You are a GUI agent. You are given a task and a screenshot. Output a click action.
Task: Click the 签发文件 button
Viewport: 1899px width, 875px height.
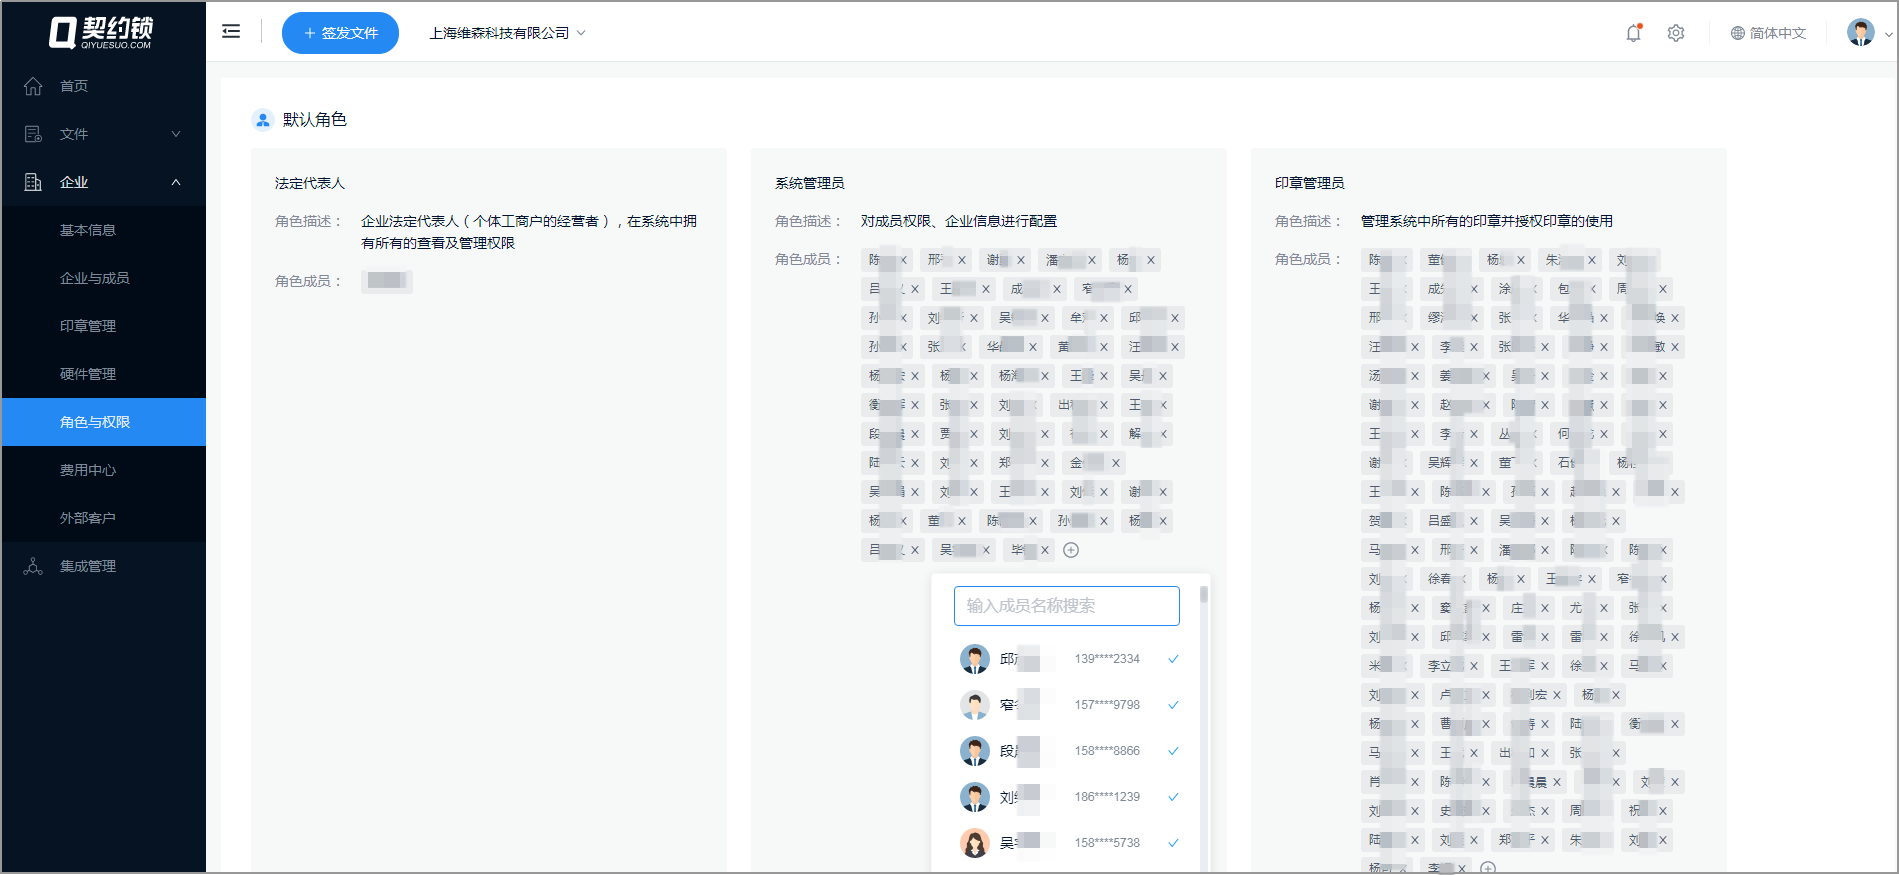click(340, 33)
